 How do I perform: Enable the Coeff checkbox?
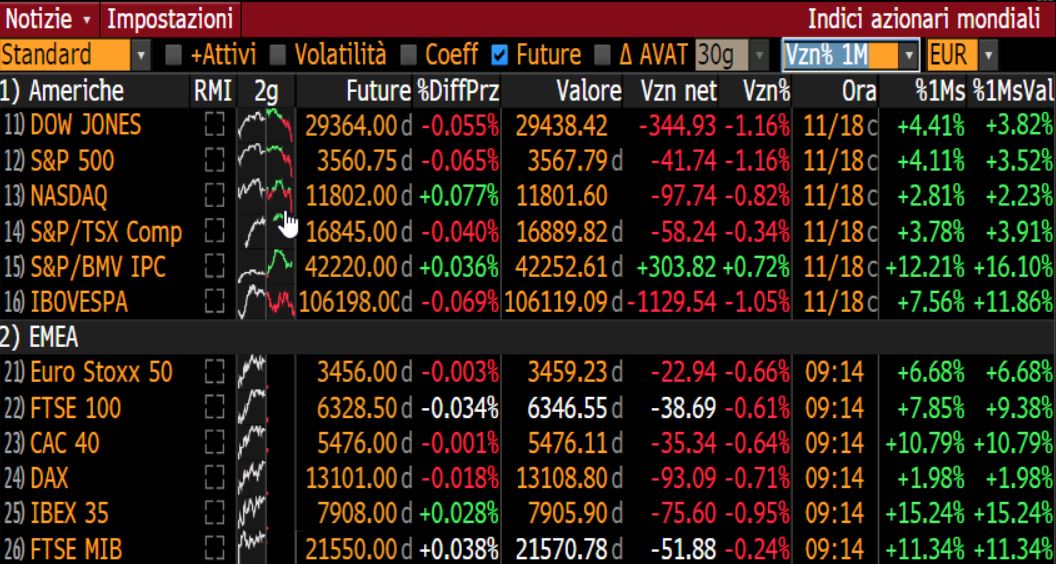click(409, 55)
